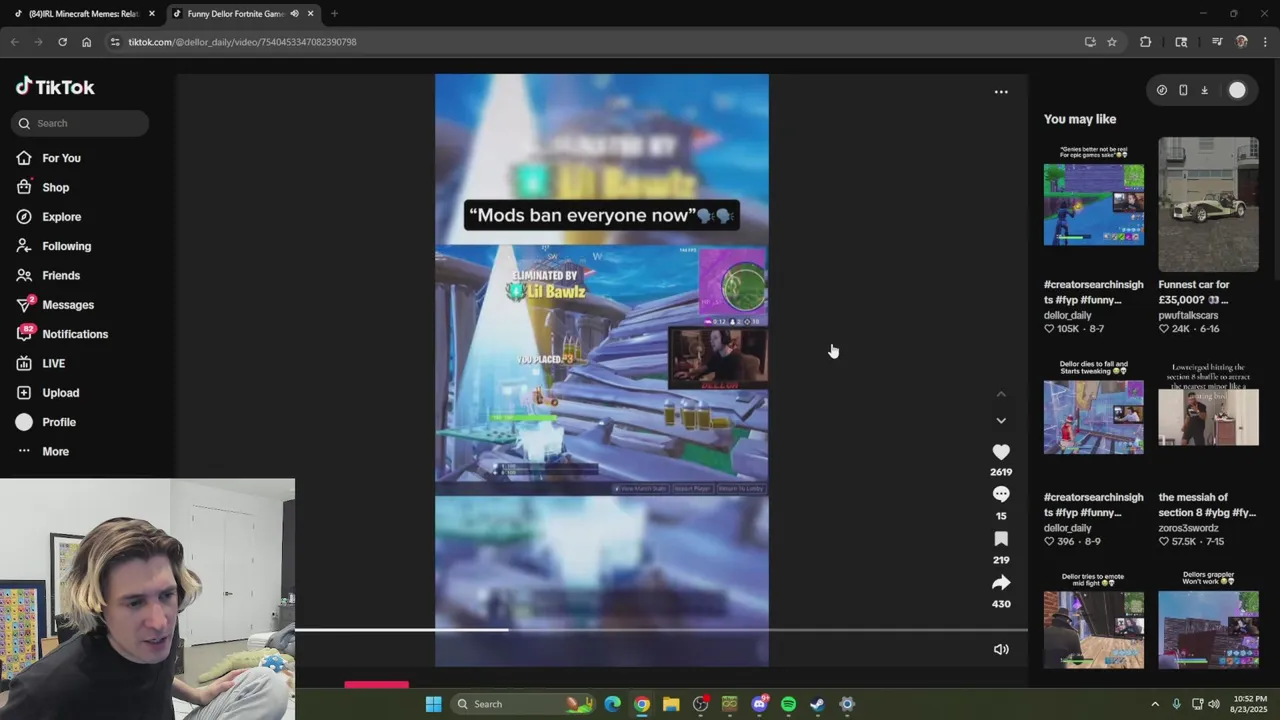Open the 'Genies better not be real' thumbnail

point(1094,204)
